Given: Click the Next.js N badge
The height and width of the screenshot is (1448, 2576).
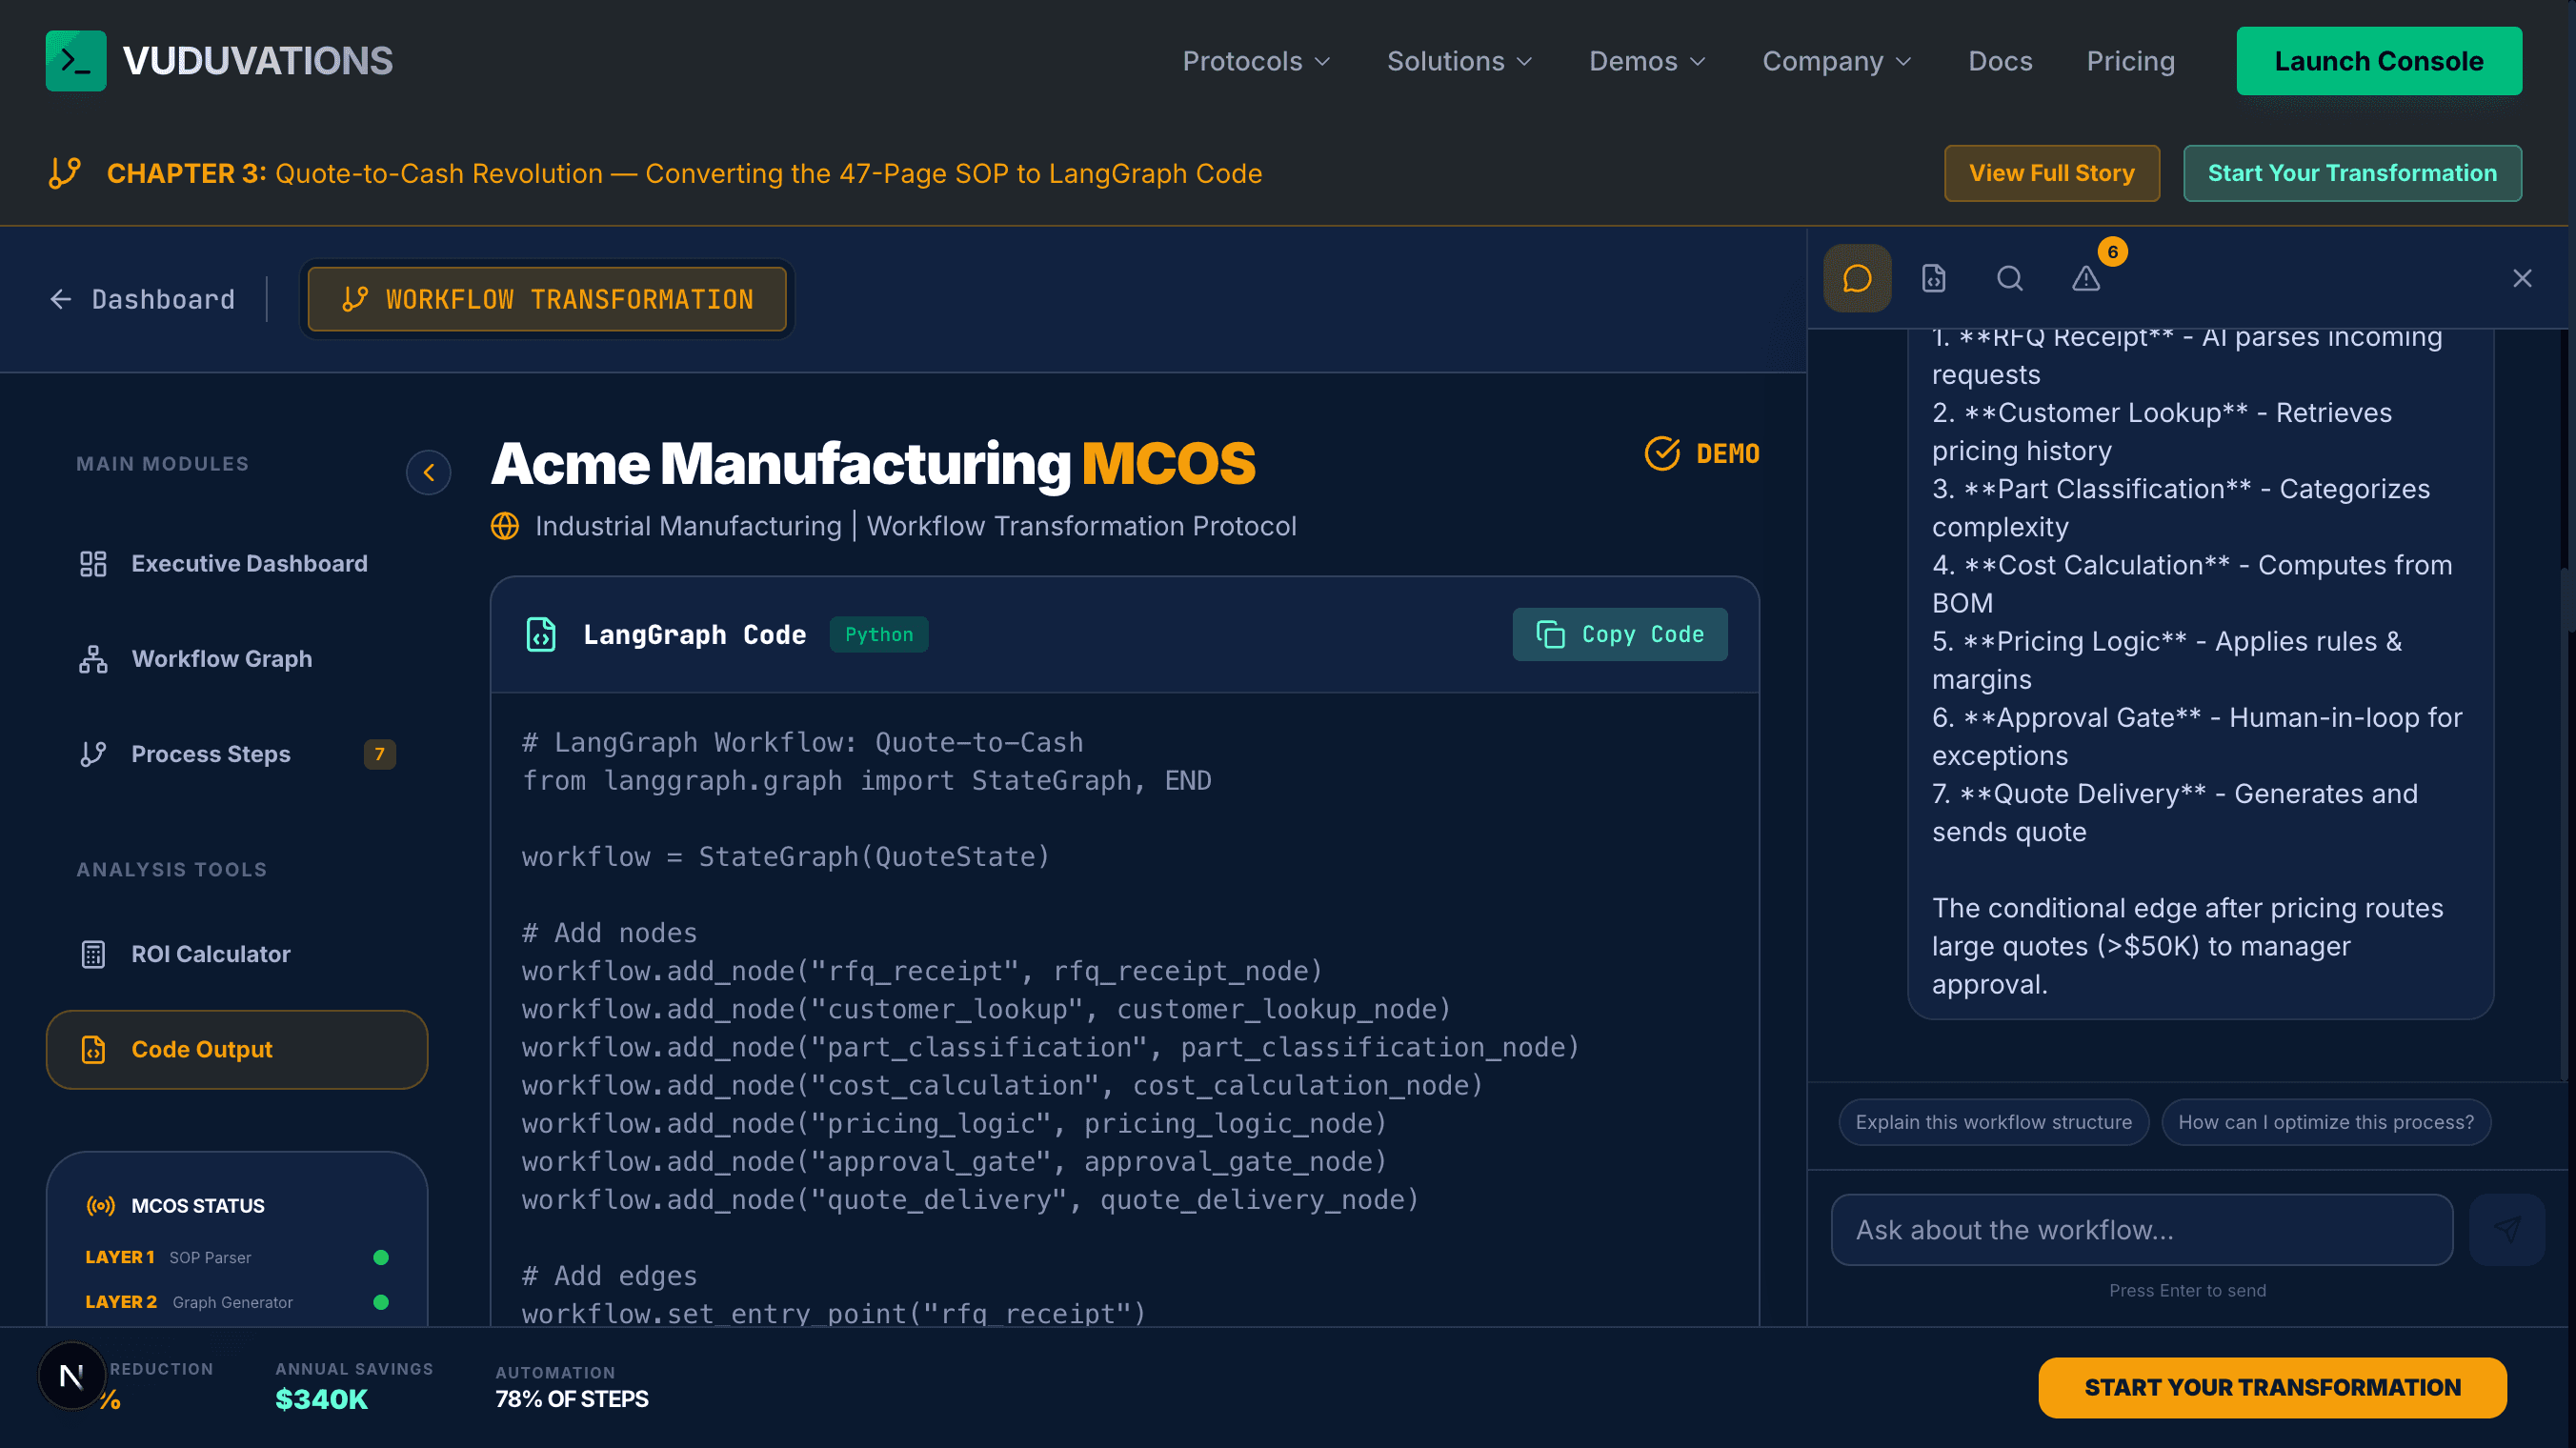Looking at the screenshot, I should [72, 1376].
